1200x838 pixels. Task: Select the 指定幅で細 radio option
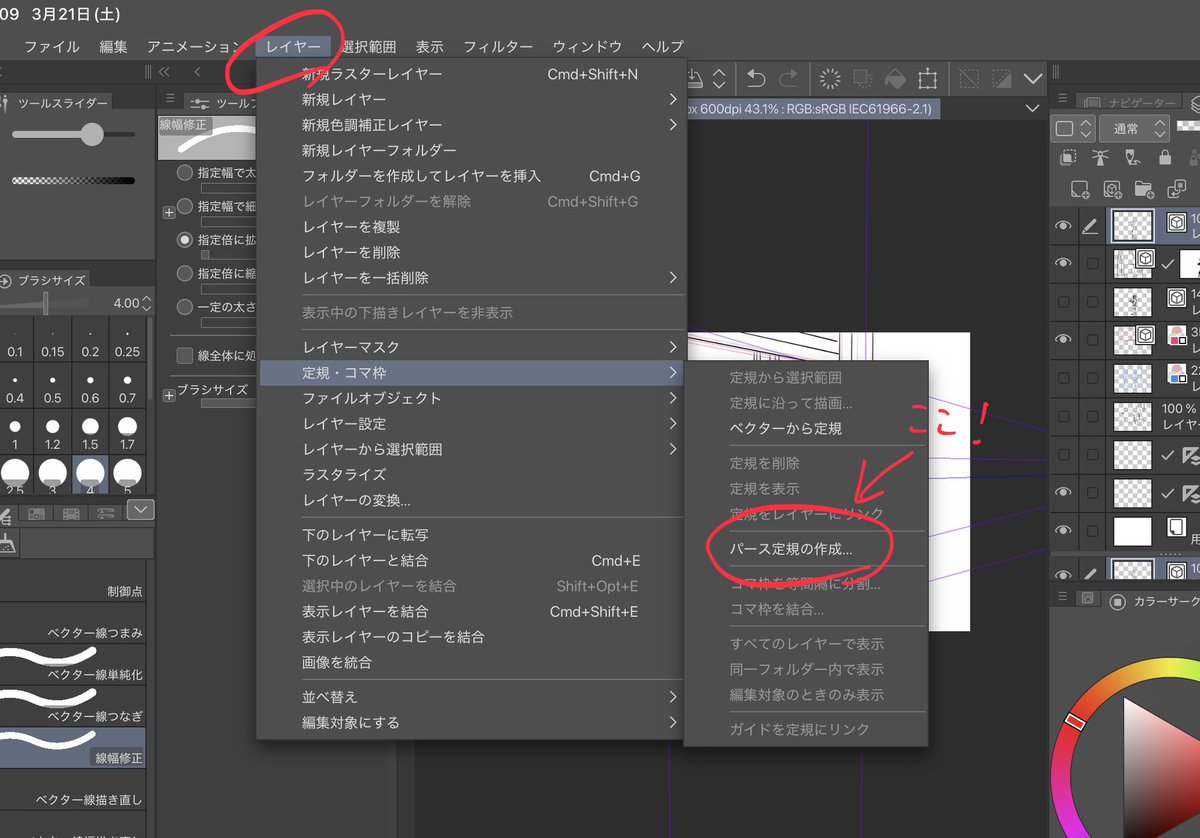pos(185,206)
